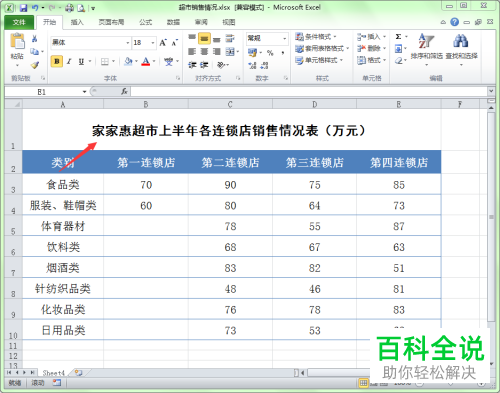Image resolution: width=500 pixels, height=393 pixels.
Task: Switch to the 页面布局 ribbon tab
Action: coord(111,22)
